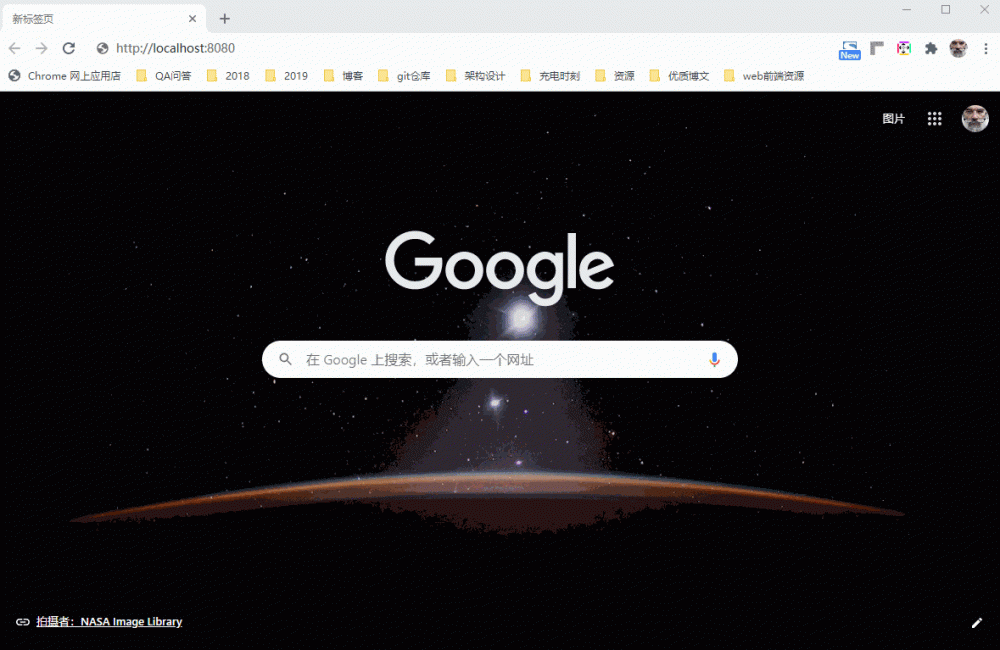Click the magnifier icon inside the search box
The height and width of the screenshot is (650, 1000).
(x=286, y=359)
